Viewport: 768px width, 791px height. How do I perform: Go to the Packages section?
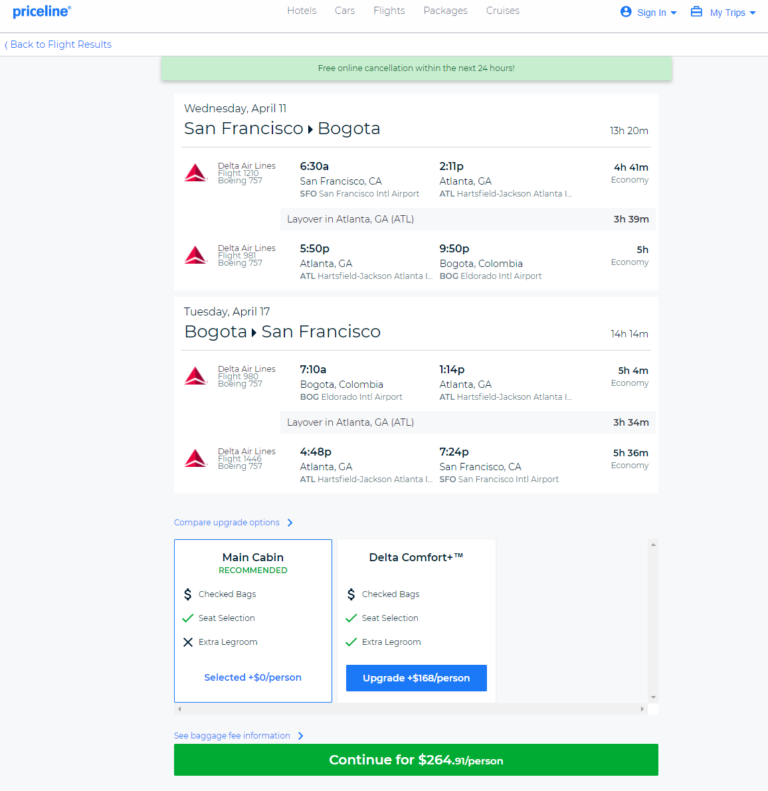pos(445,11)
